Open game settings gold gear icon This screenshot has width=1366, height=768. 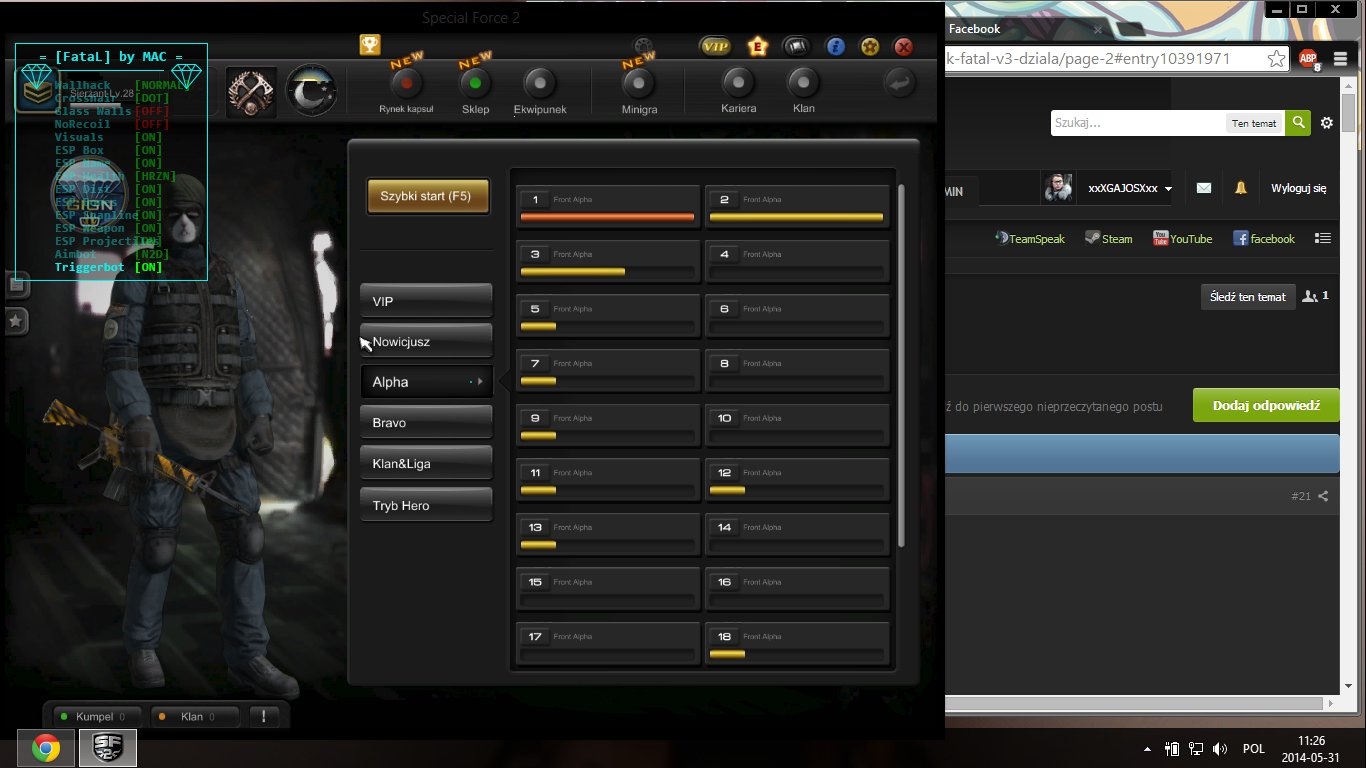point(869,46)
